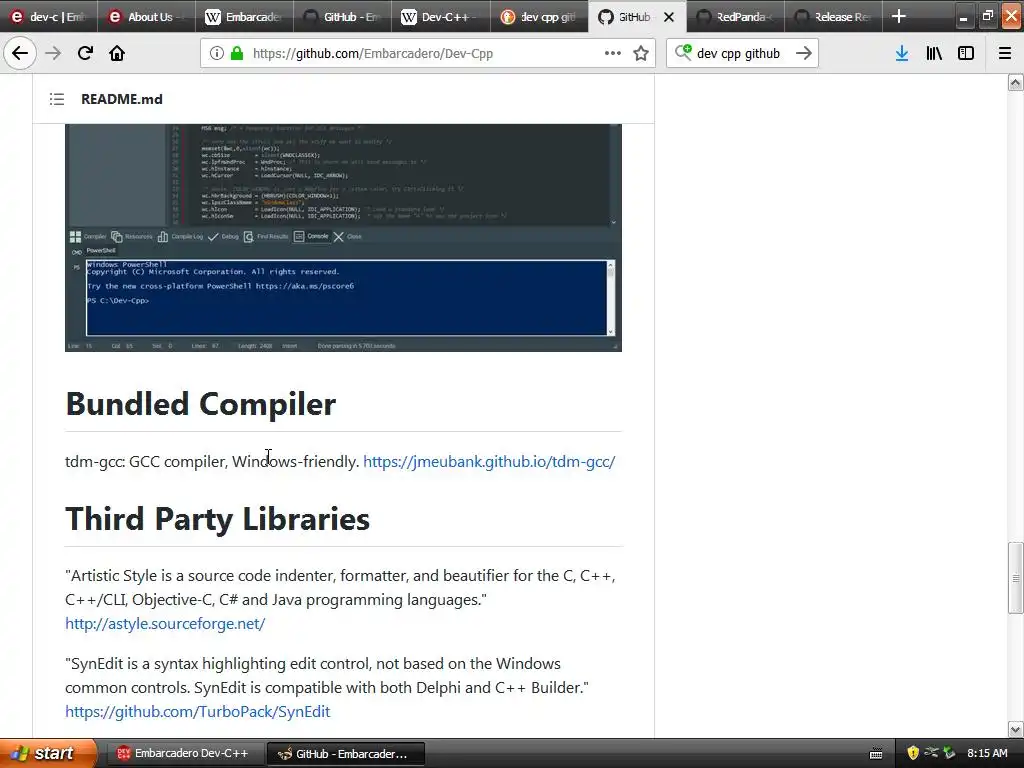Screen dimensions: 1024x768
Task: Go back to the previous page
Action: click(20, 54)
